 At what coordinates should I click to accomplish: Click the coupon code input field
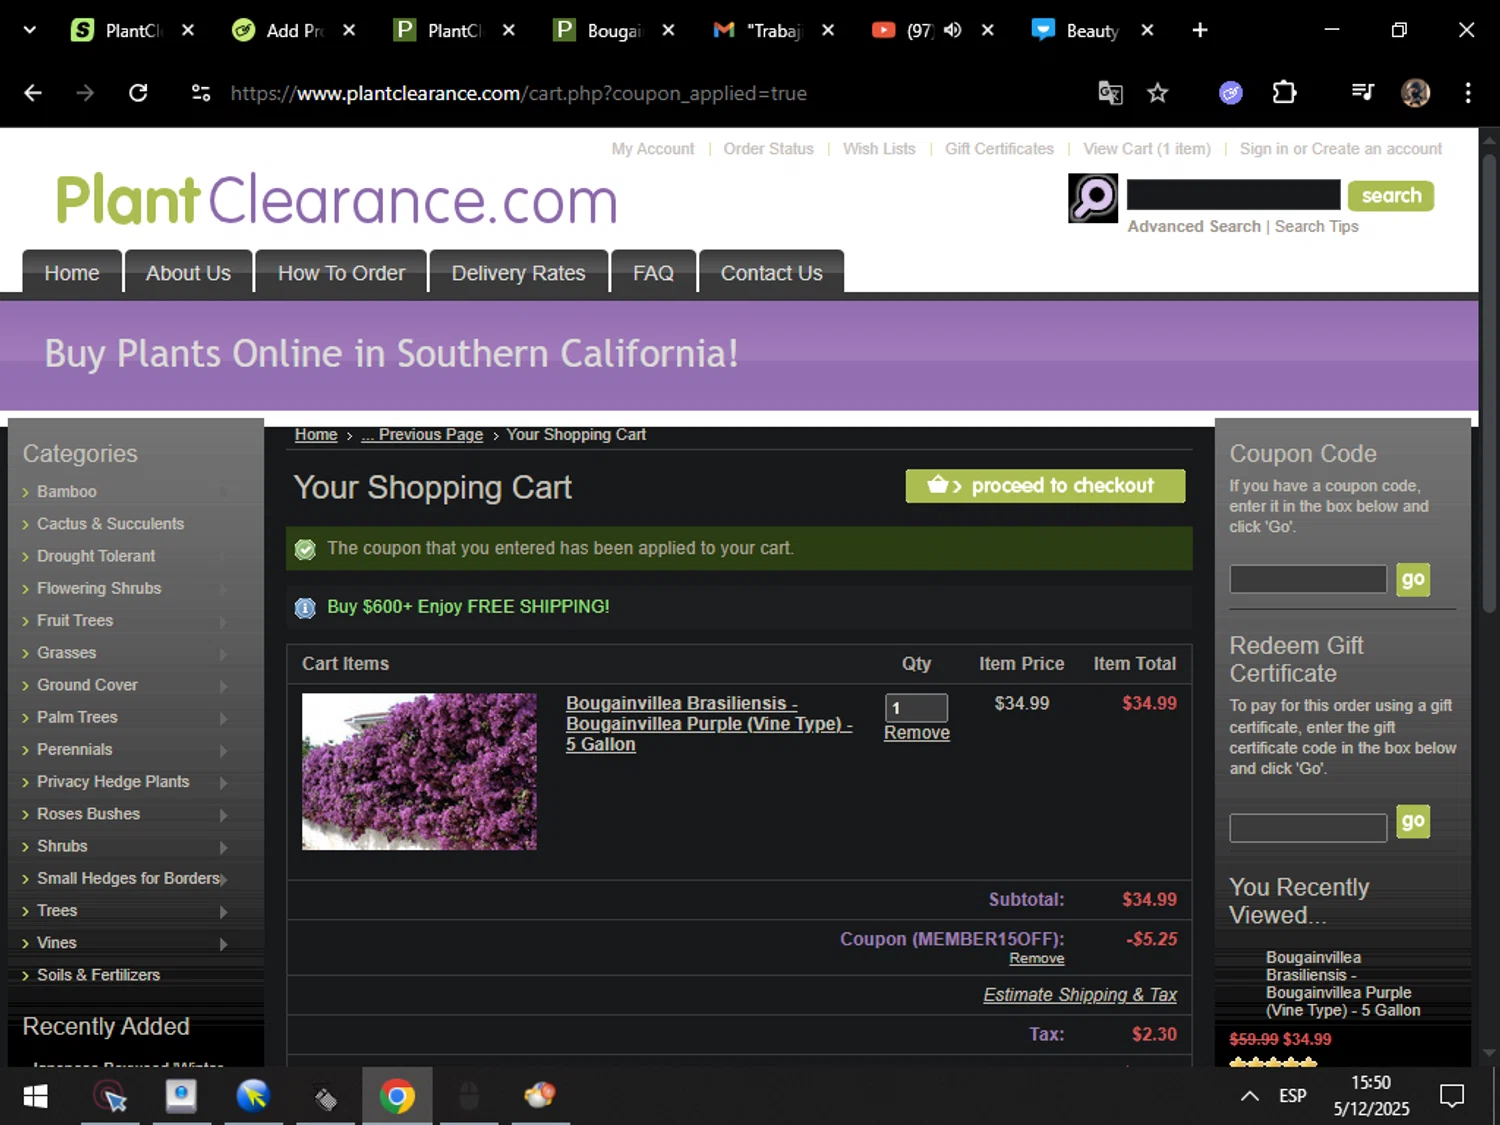click(x=1308, y=579)
